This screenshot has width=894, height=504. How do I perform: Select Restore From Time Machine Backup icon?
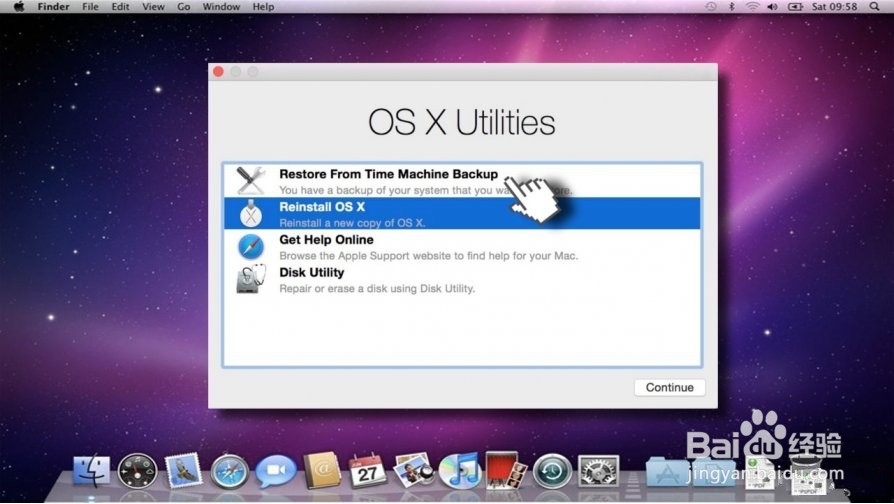coord(250,180)
